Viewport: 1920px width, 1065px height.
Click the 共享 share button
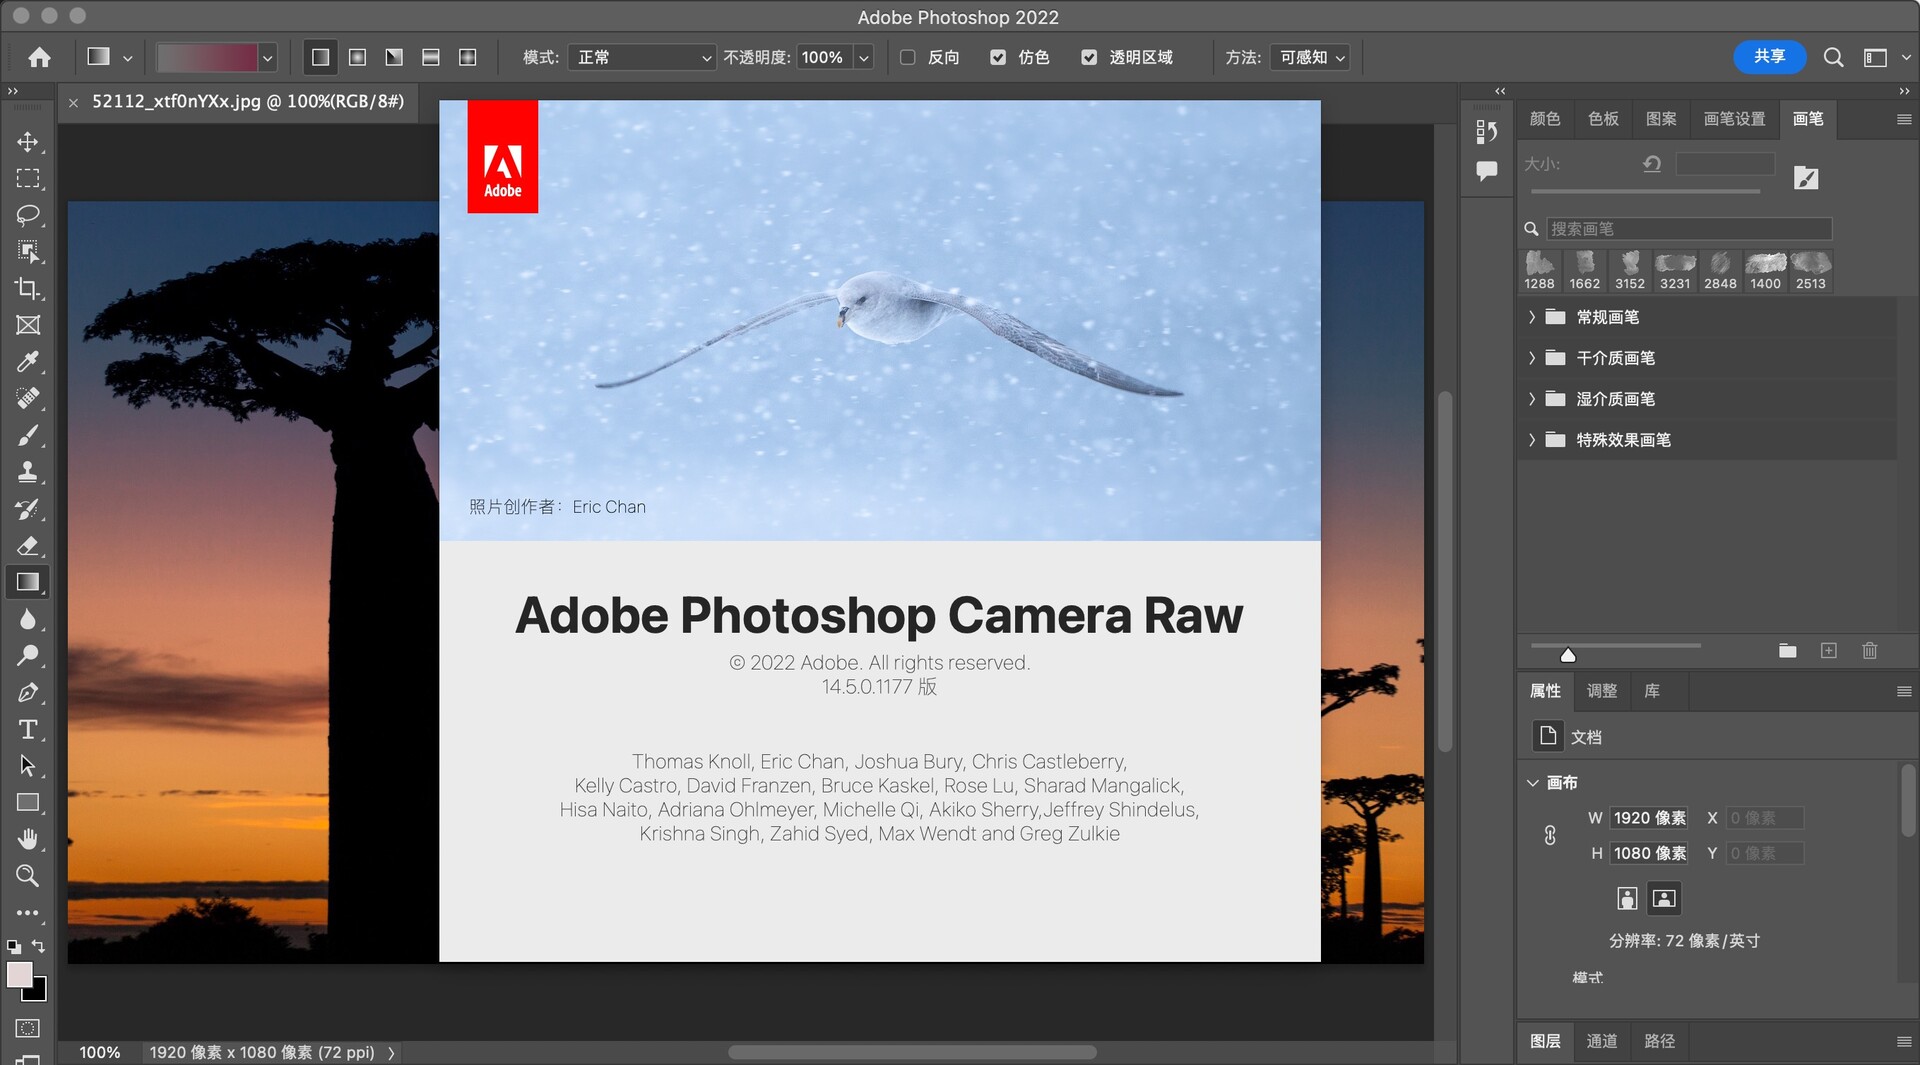[x=1769, y=57]
